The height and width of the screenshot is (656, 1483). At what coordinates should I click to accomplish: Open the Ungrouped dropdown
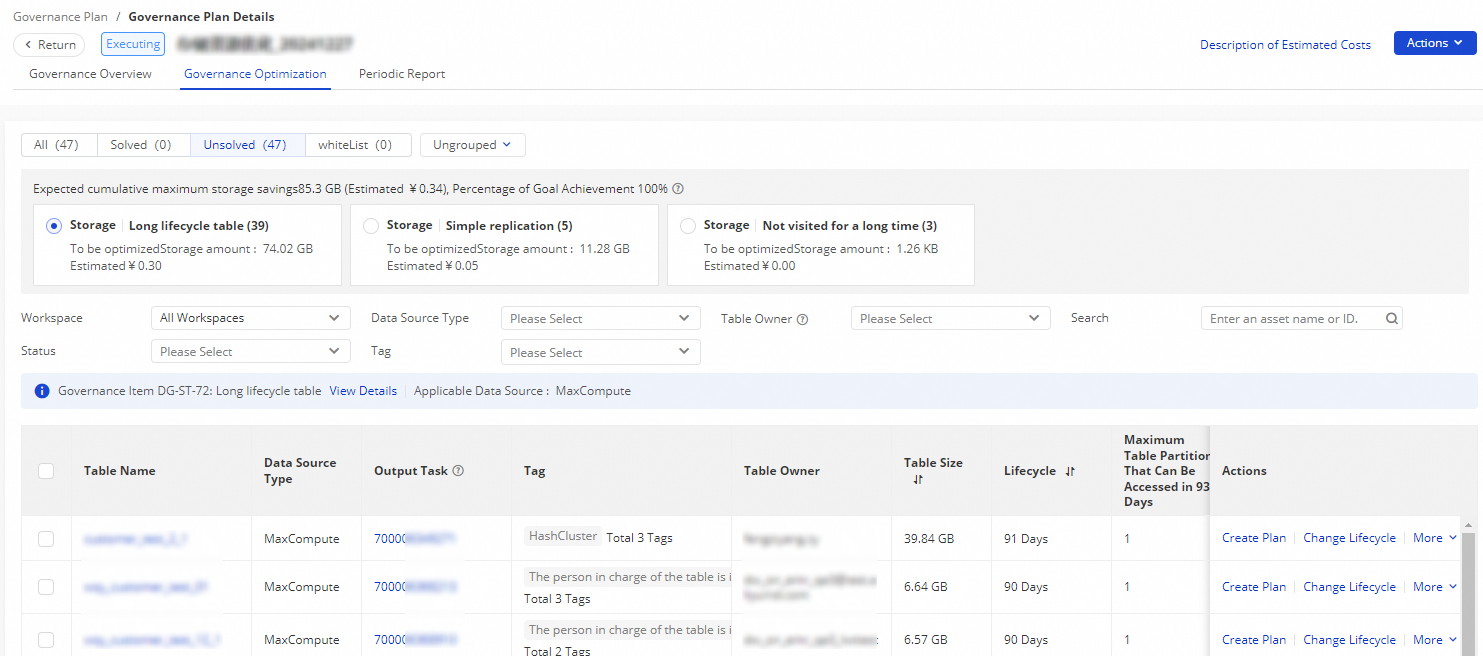473,145
